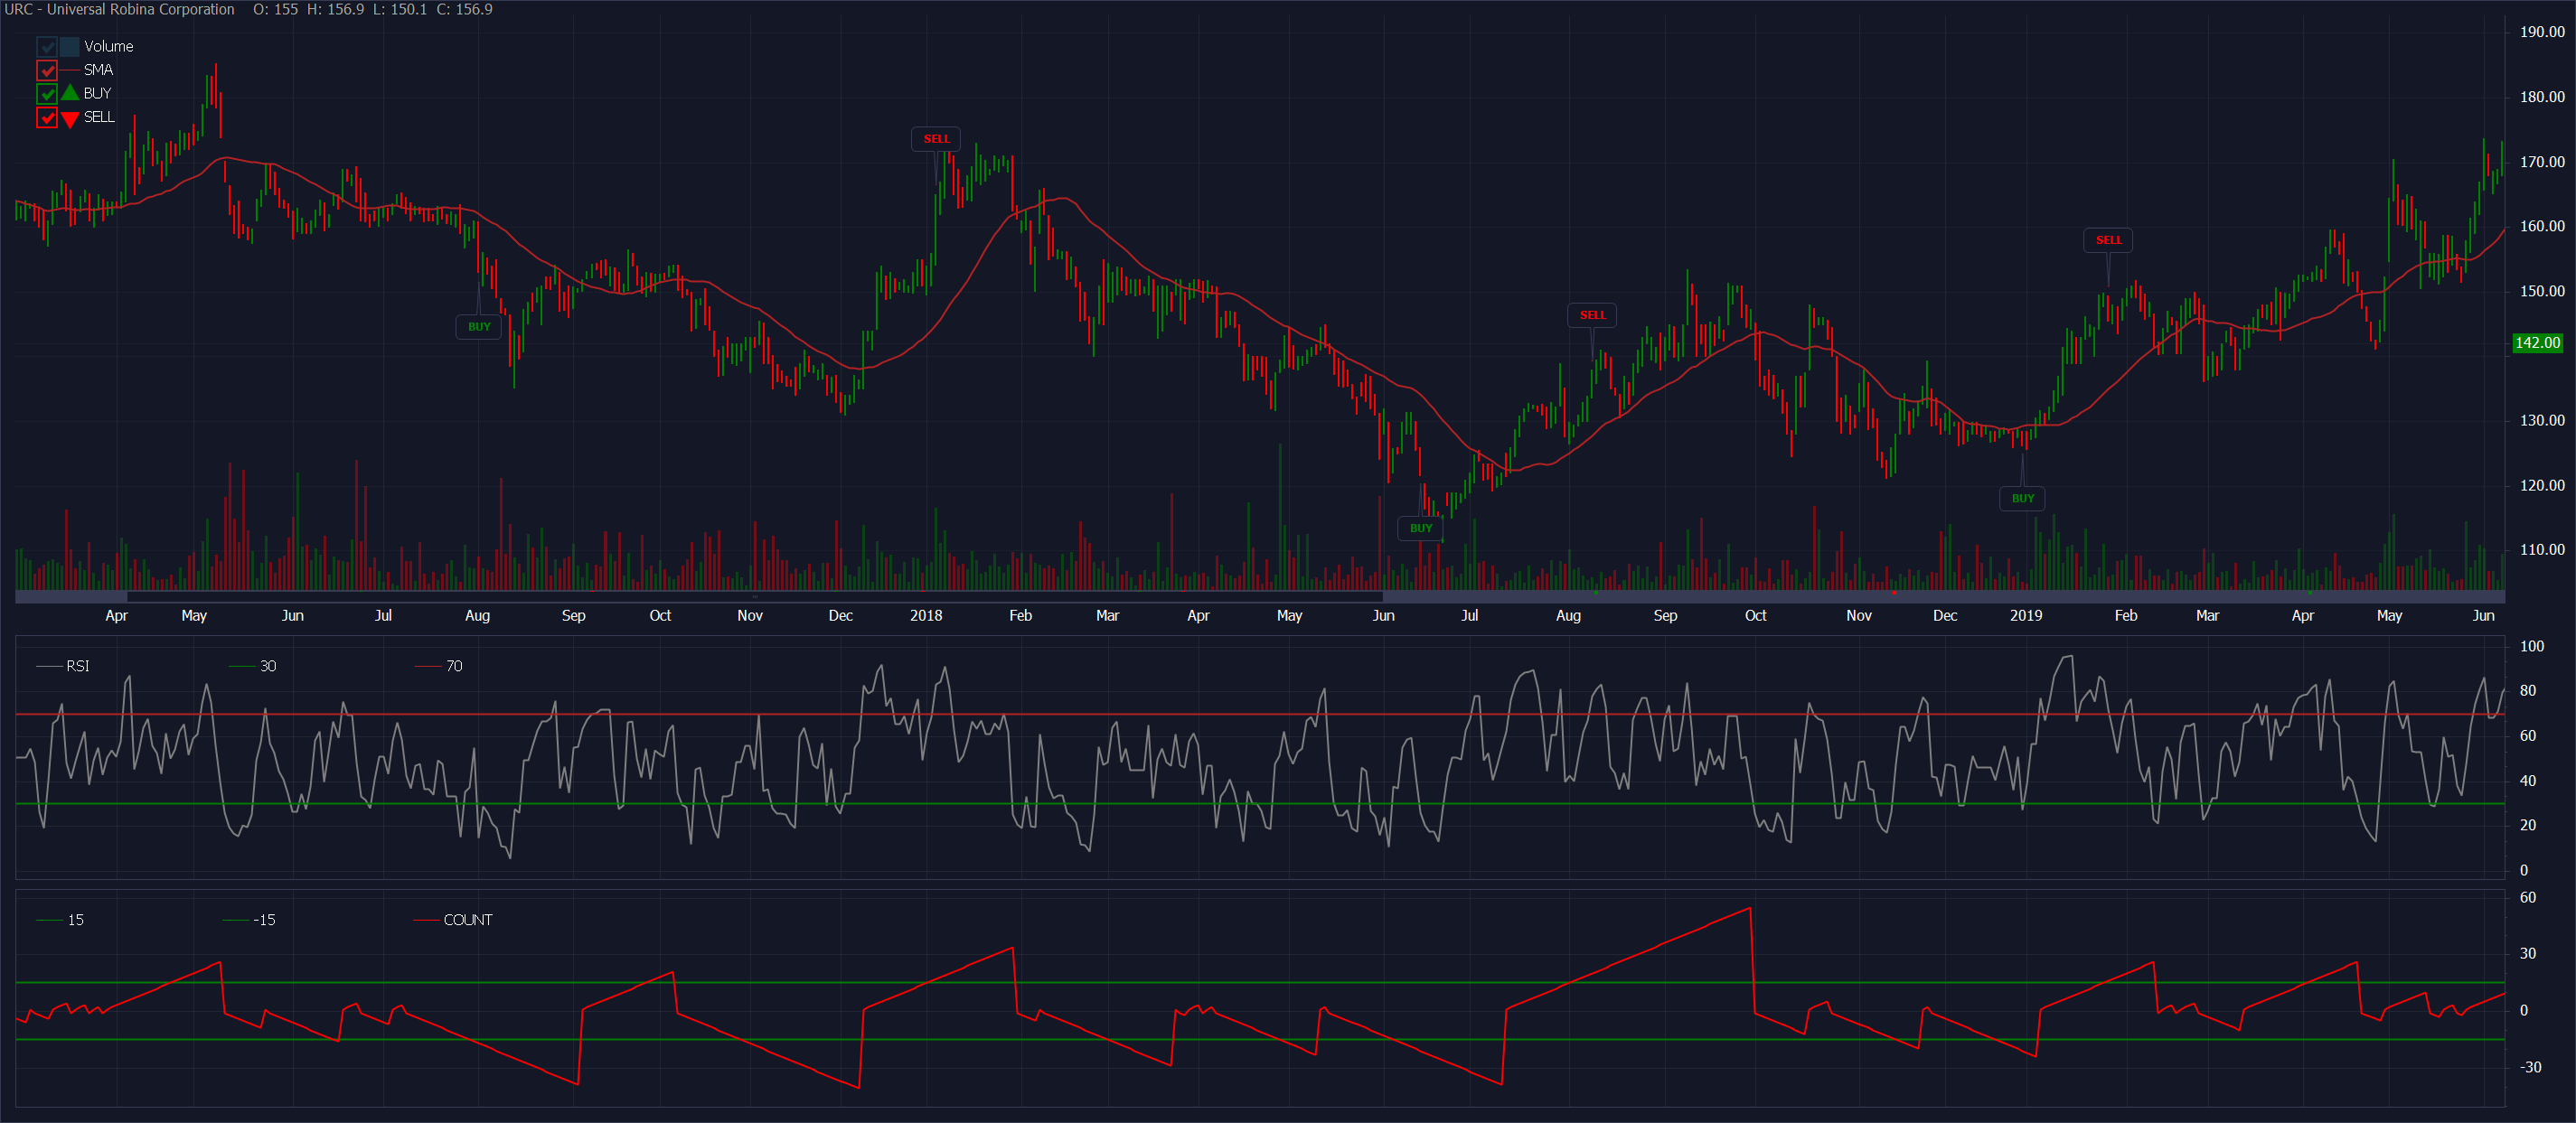
Task: Click the green 142.00 price label
Action: click(2537, 343)
